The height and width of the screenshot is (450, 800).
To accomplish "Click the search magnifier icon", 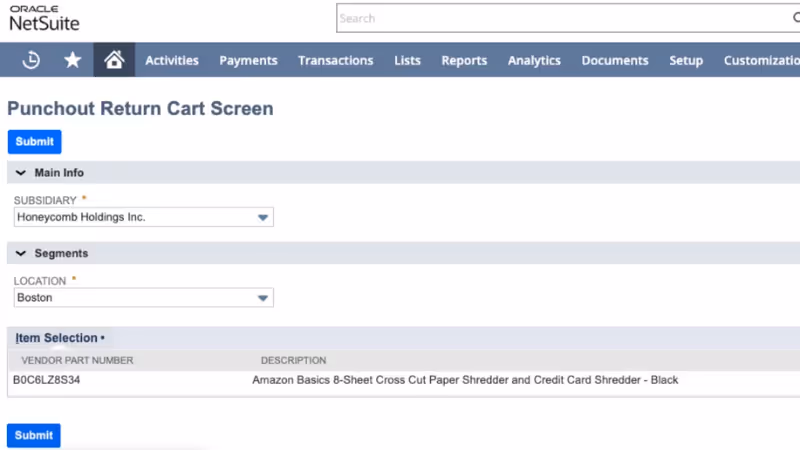I will pyautogui.click(x=796, y=18).
